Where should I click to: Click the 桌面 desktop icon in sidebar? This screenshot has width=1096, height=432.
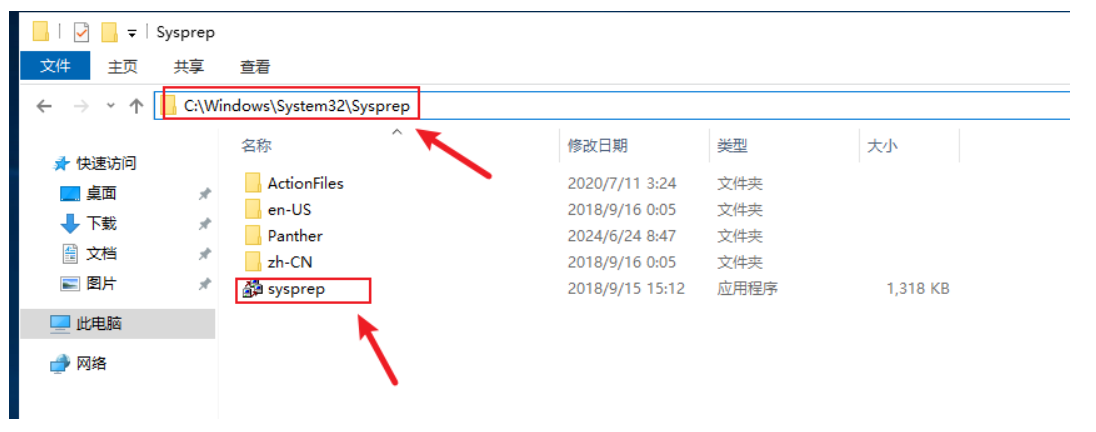(70, 194)
